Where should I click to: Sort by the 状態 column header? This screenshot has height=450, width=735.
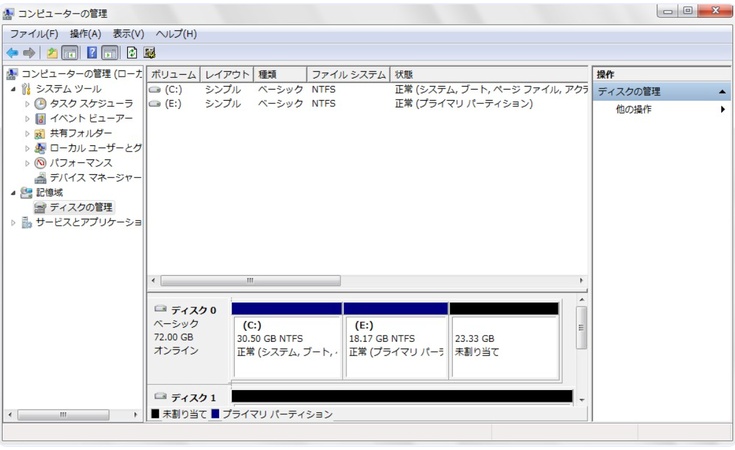488,75
